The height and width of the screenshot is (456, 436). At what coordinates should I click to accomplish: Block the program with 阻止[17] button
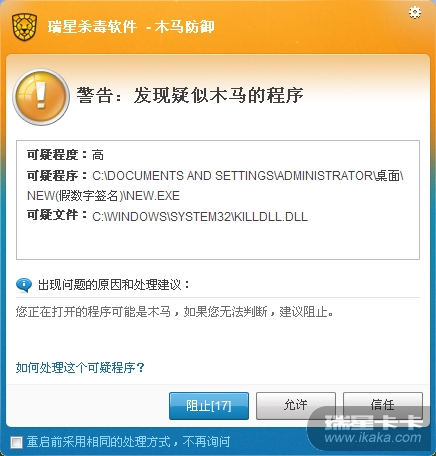209,406
